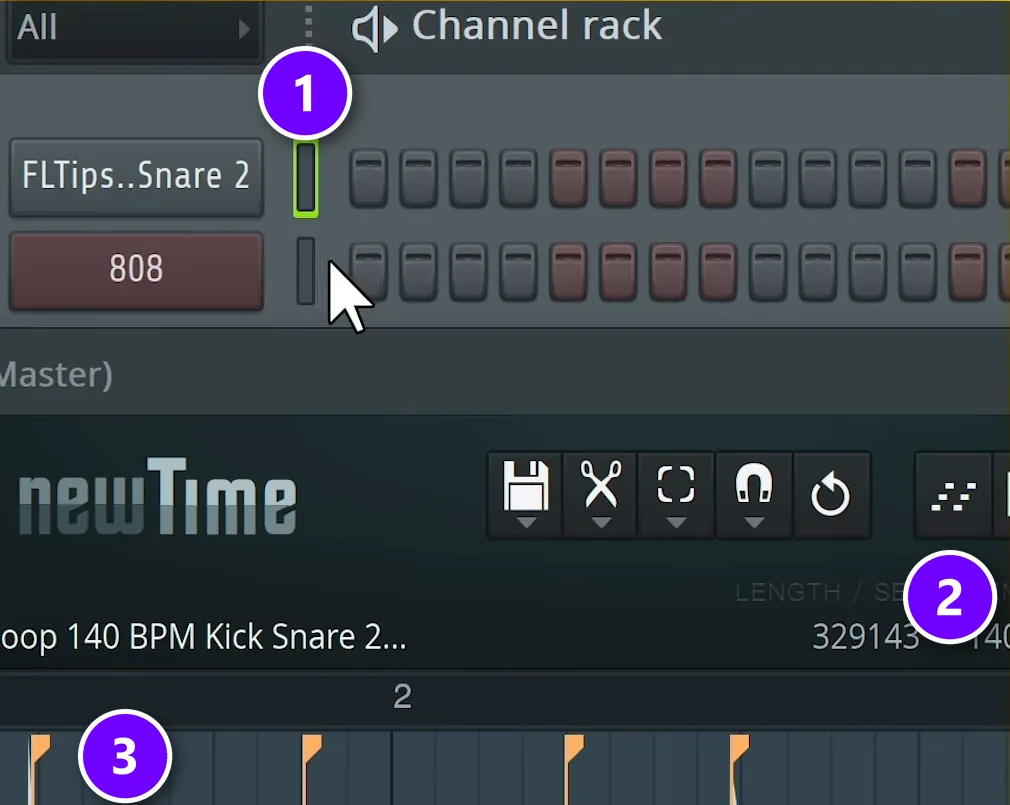Toggle step 7 on the Snare 2 row
Screen dimensions: 1010x805
tap(668, 178)
